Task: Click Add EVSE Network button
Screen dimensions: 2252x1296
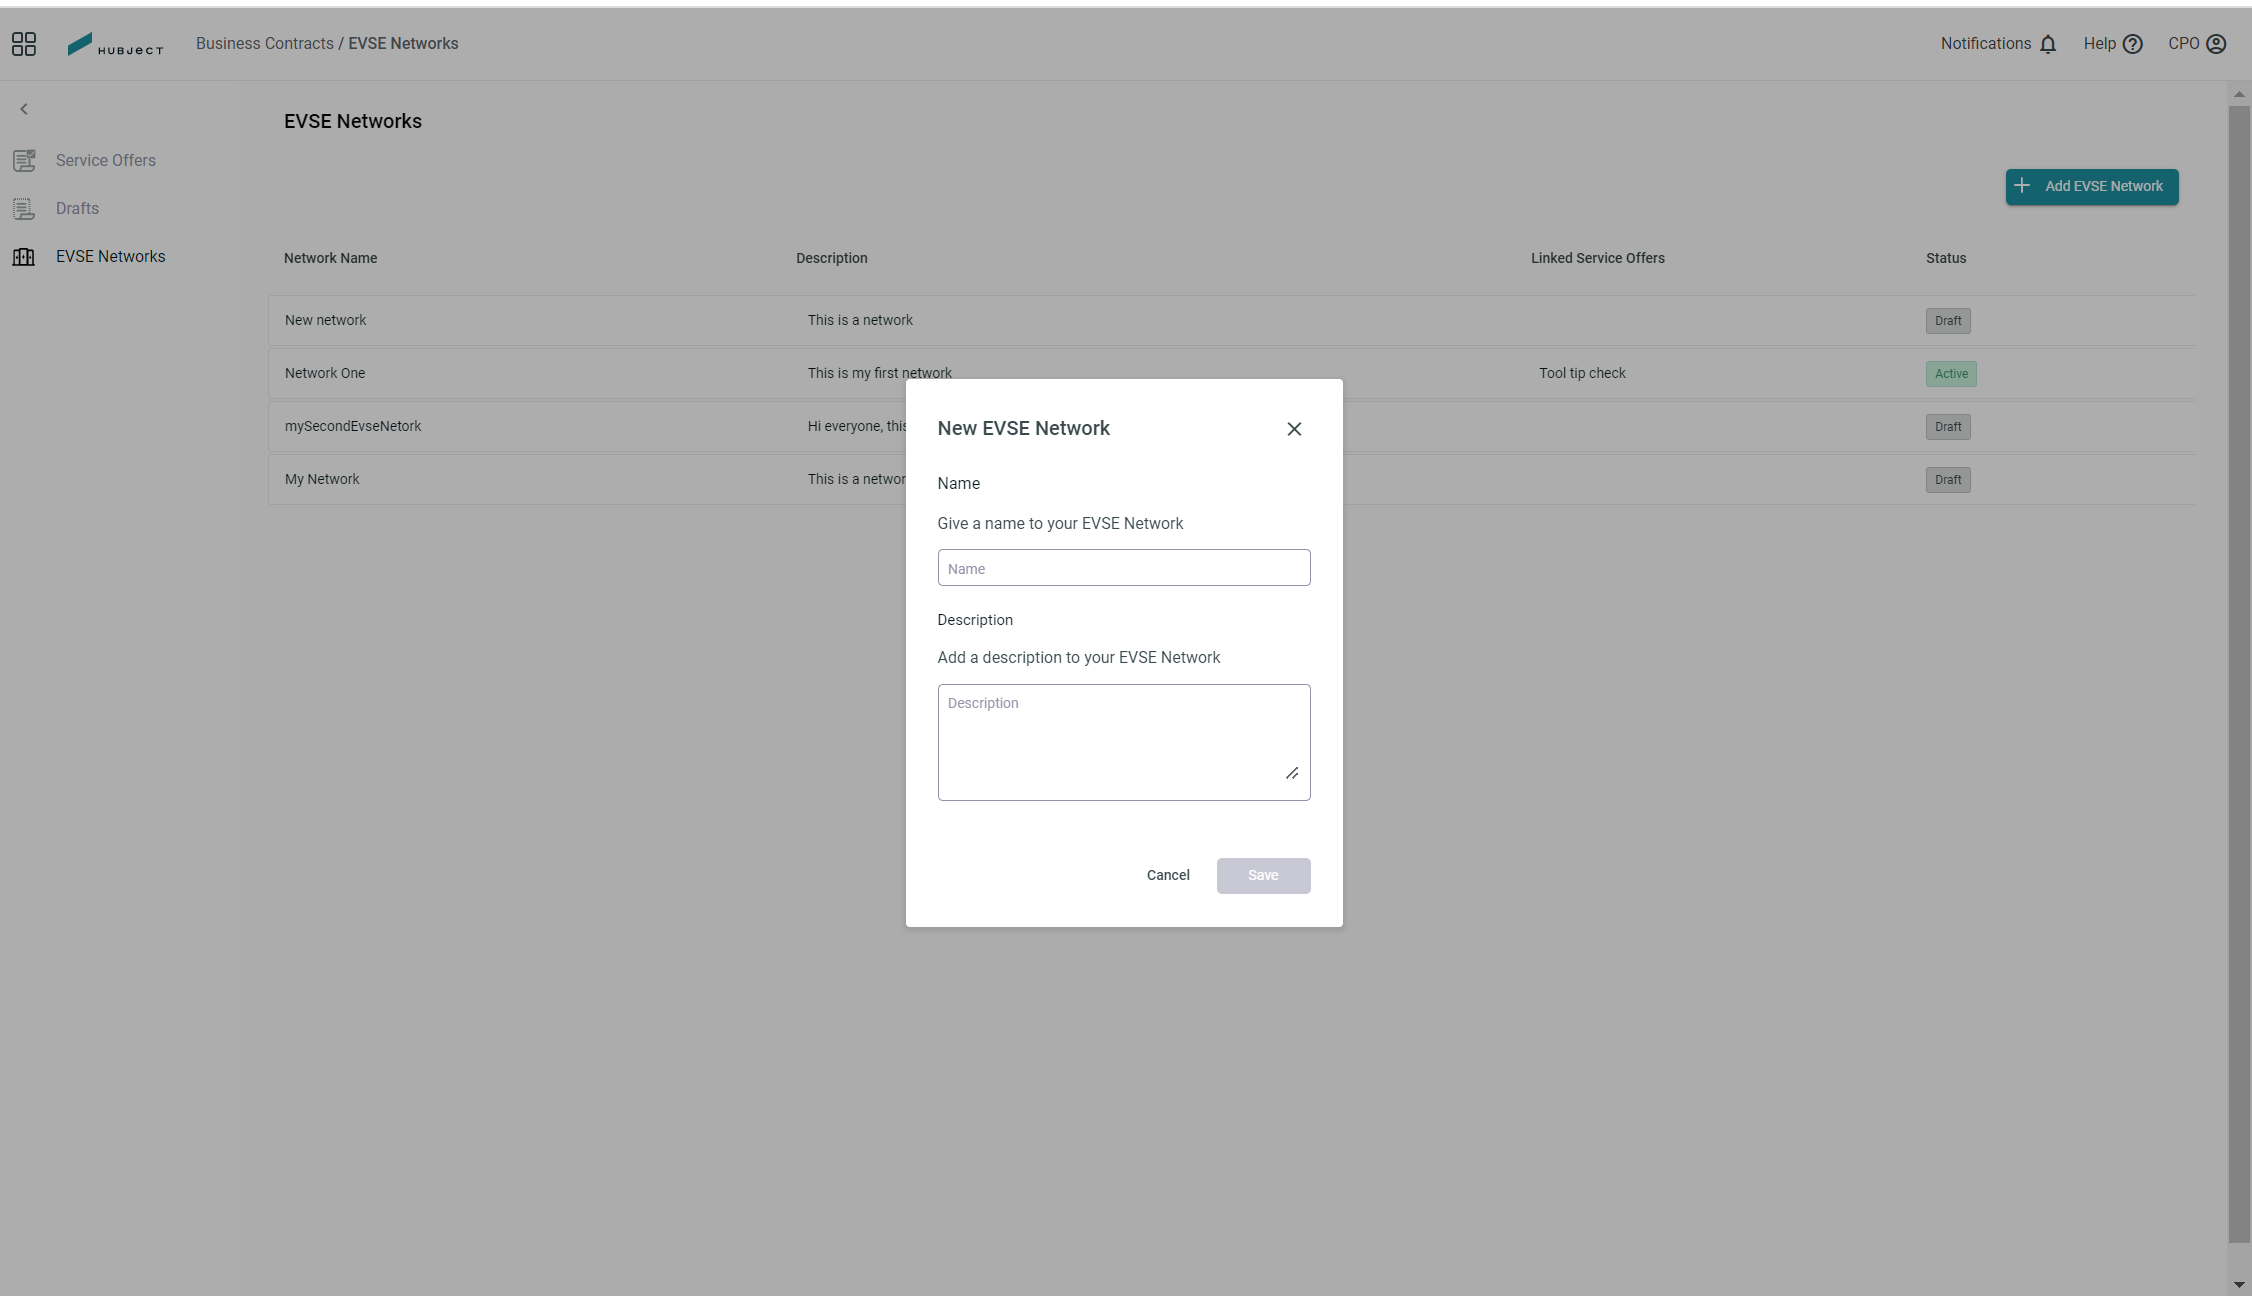Action: tap(2092, 186)
